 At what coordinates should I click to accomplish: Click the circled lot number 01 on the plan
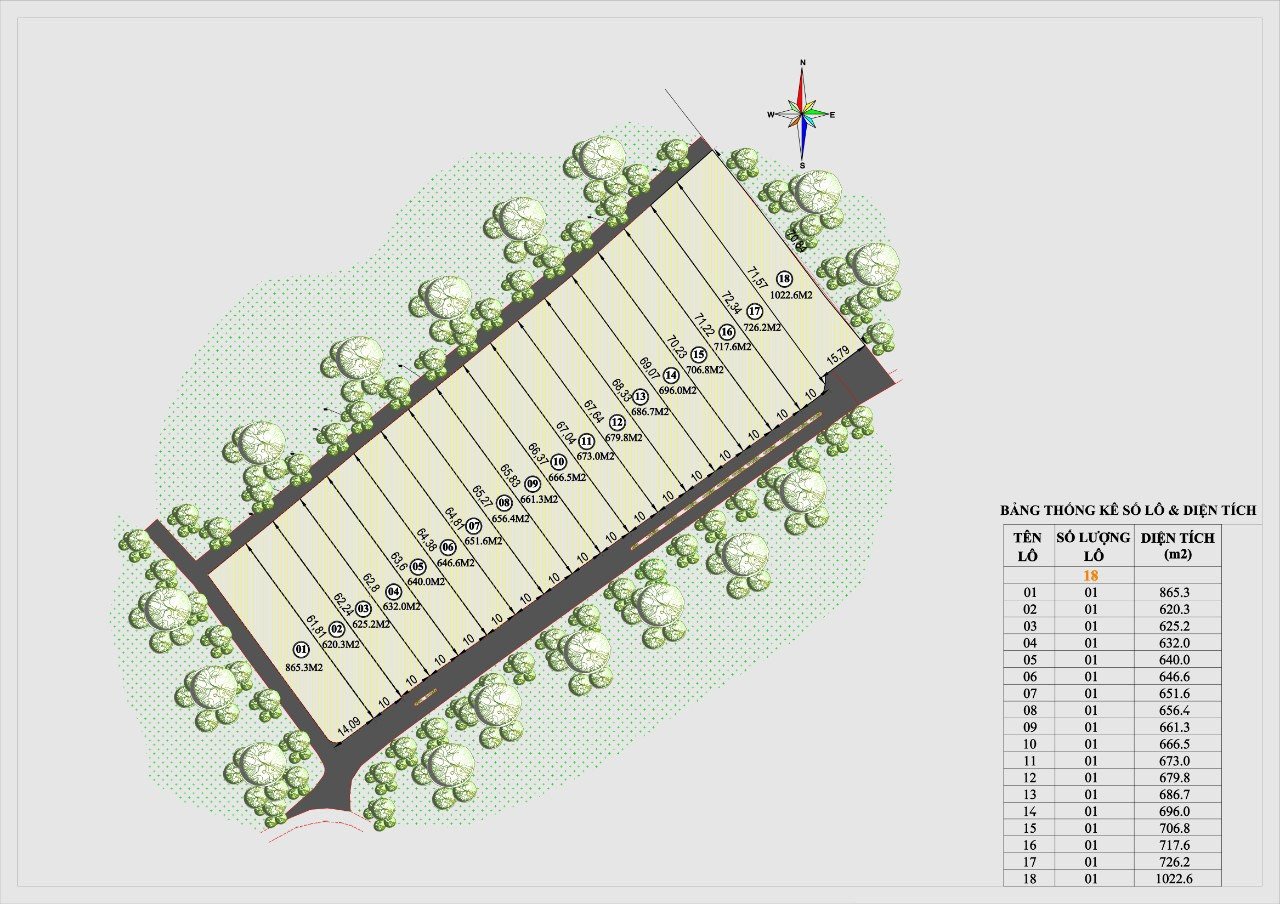302,652
